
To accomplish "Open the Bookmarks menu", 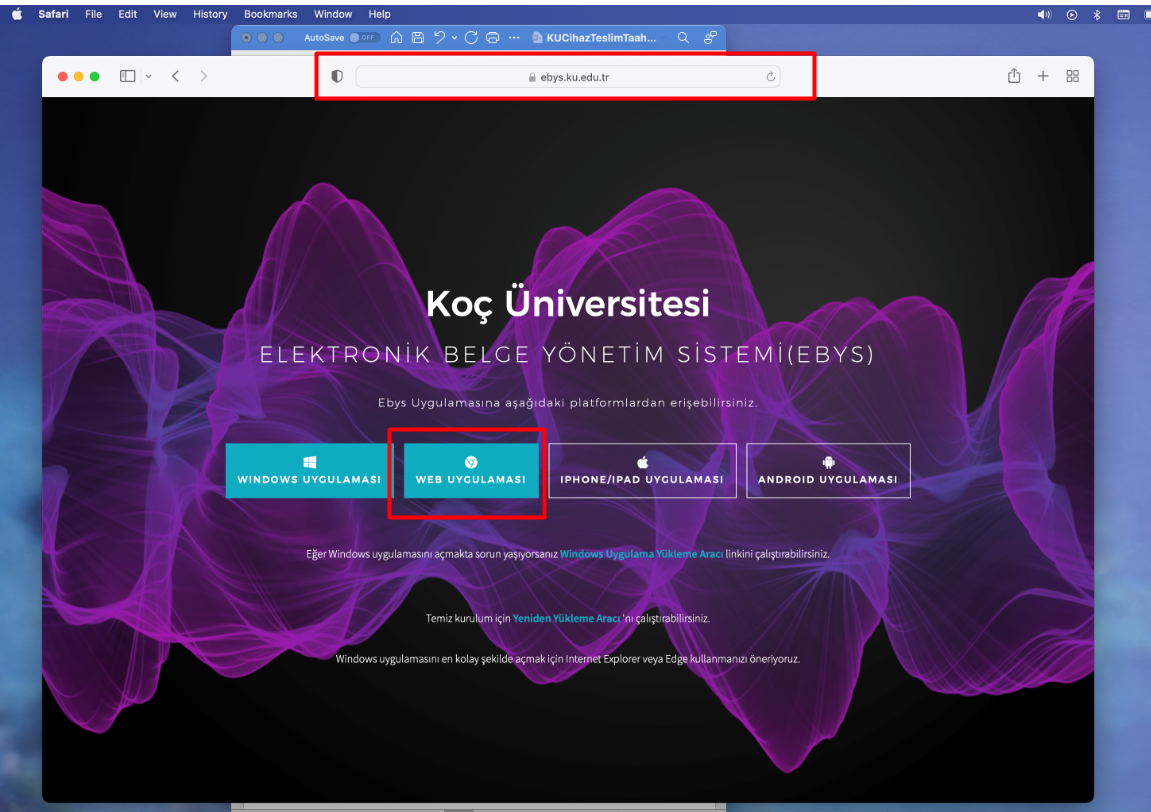I will tap(270, 14).
